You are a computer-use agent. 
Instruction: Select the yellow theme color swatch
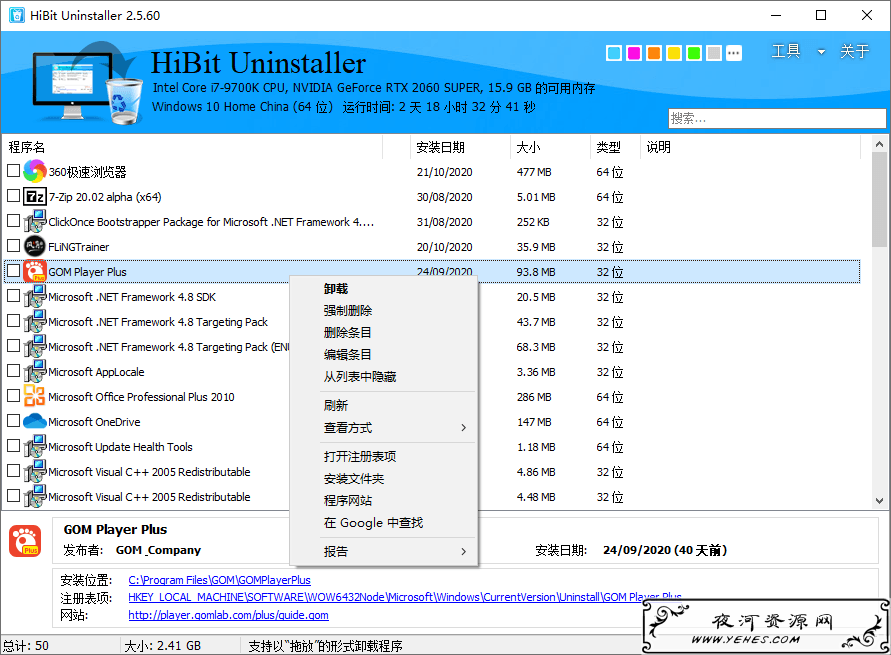674,53
